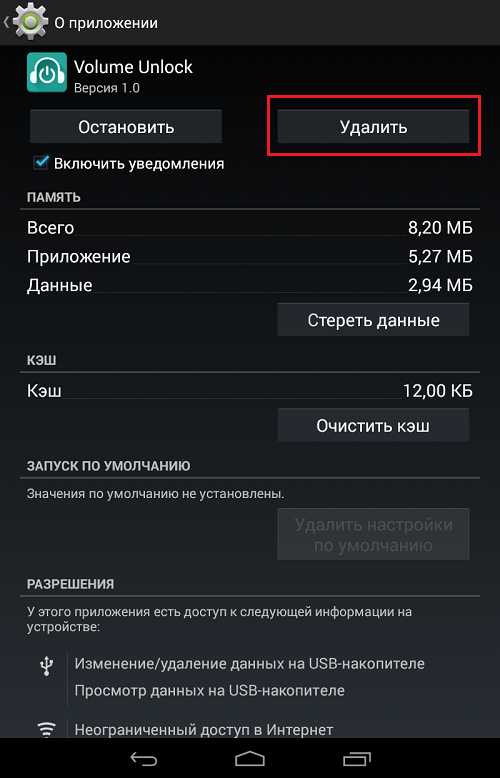Click the Удалить button
The height and width of the screenshot is (778, 500).
[373, 127]
